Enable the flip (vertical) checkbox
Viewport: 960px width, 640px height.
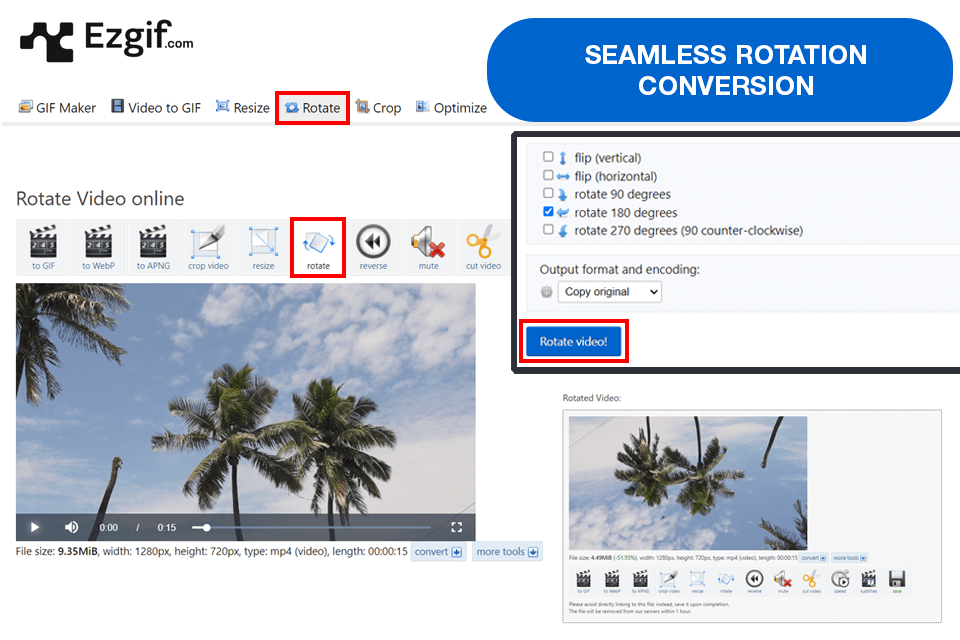tap(548, 157)
